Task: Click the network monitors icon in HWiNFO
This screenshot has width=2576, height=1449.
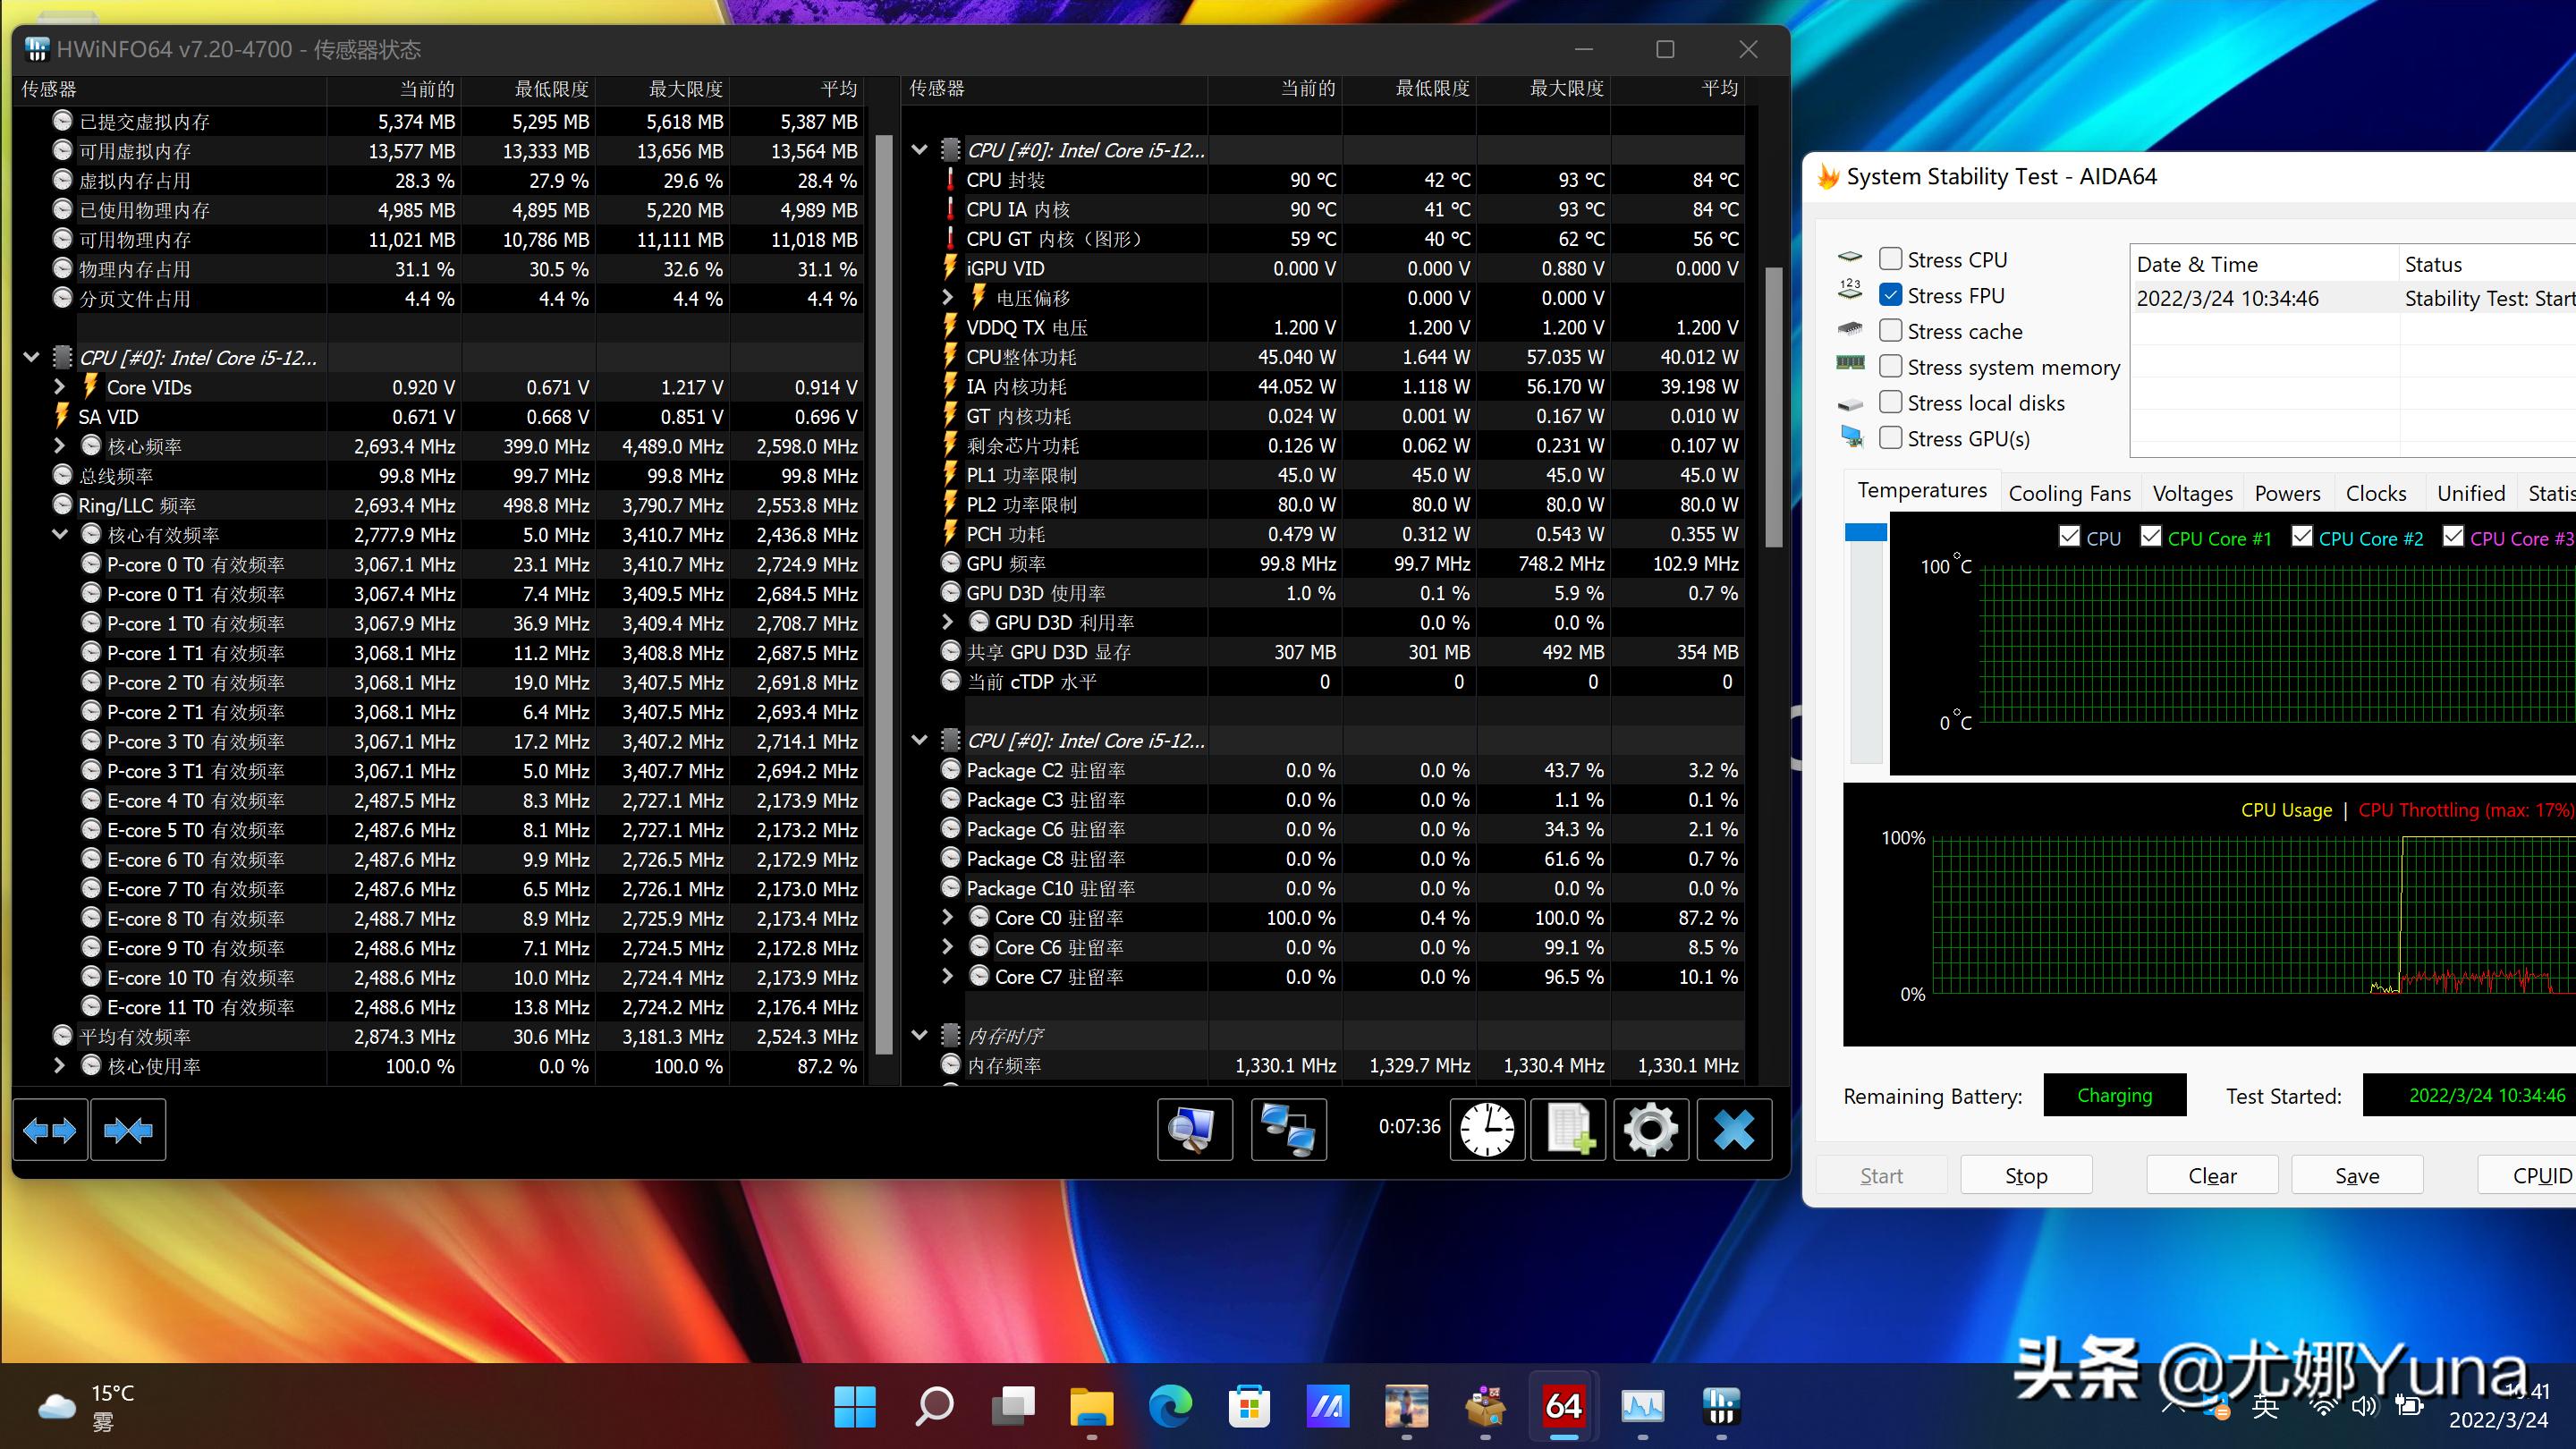Action: 1288,1130
